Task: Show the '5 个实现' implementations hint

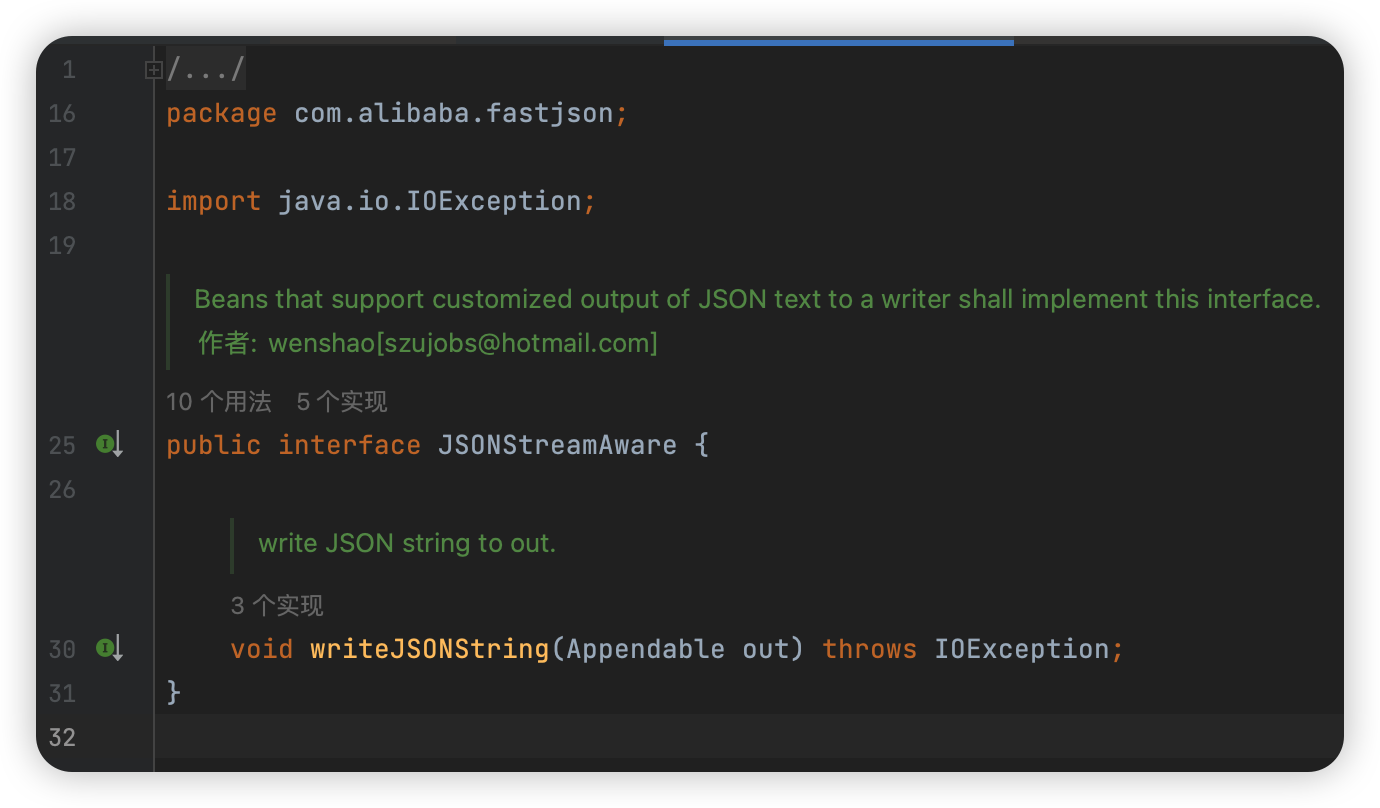Action: pos(342,402)
